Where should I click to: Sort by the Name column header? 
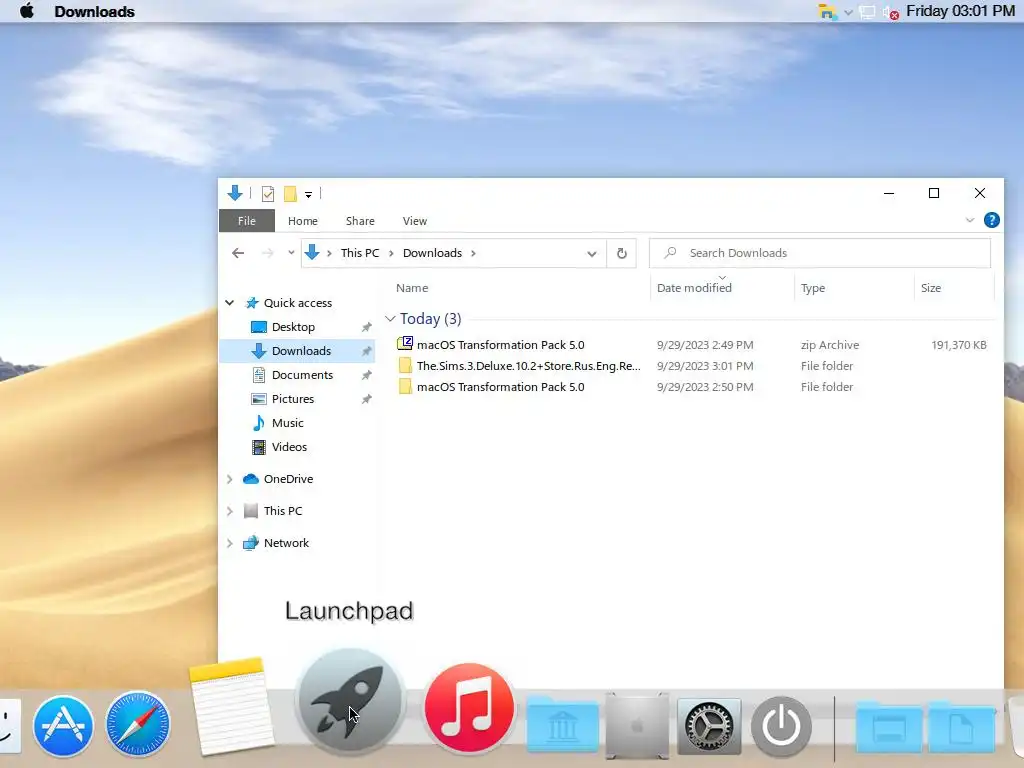coord(412,288)
